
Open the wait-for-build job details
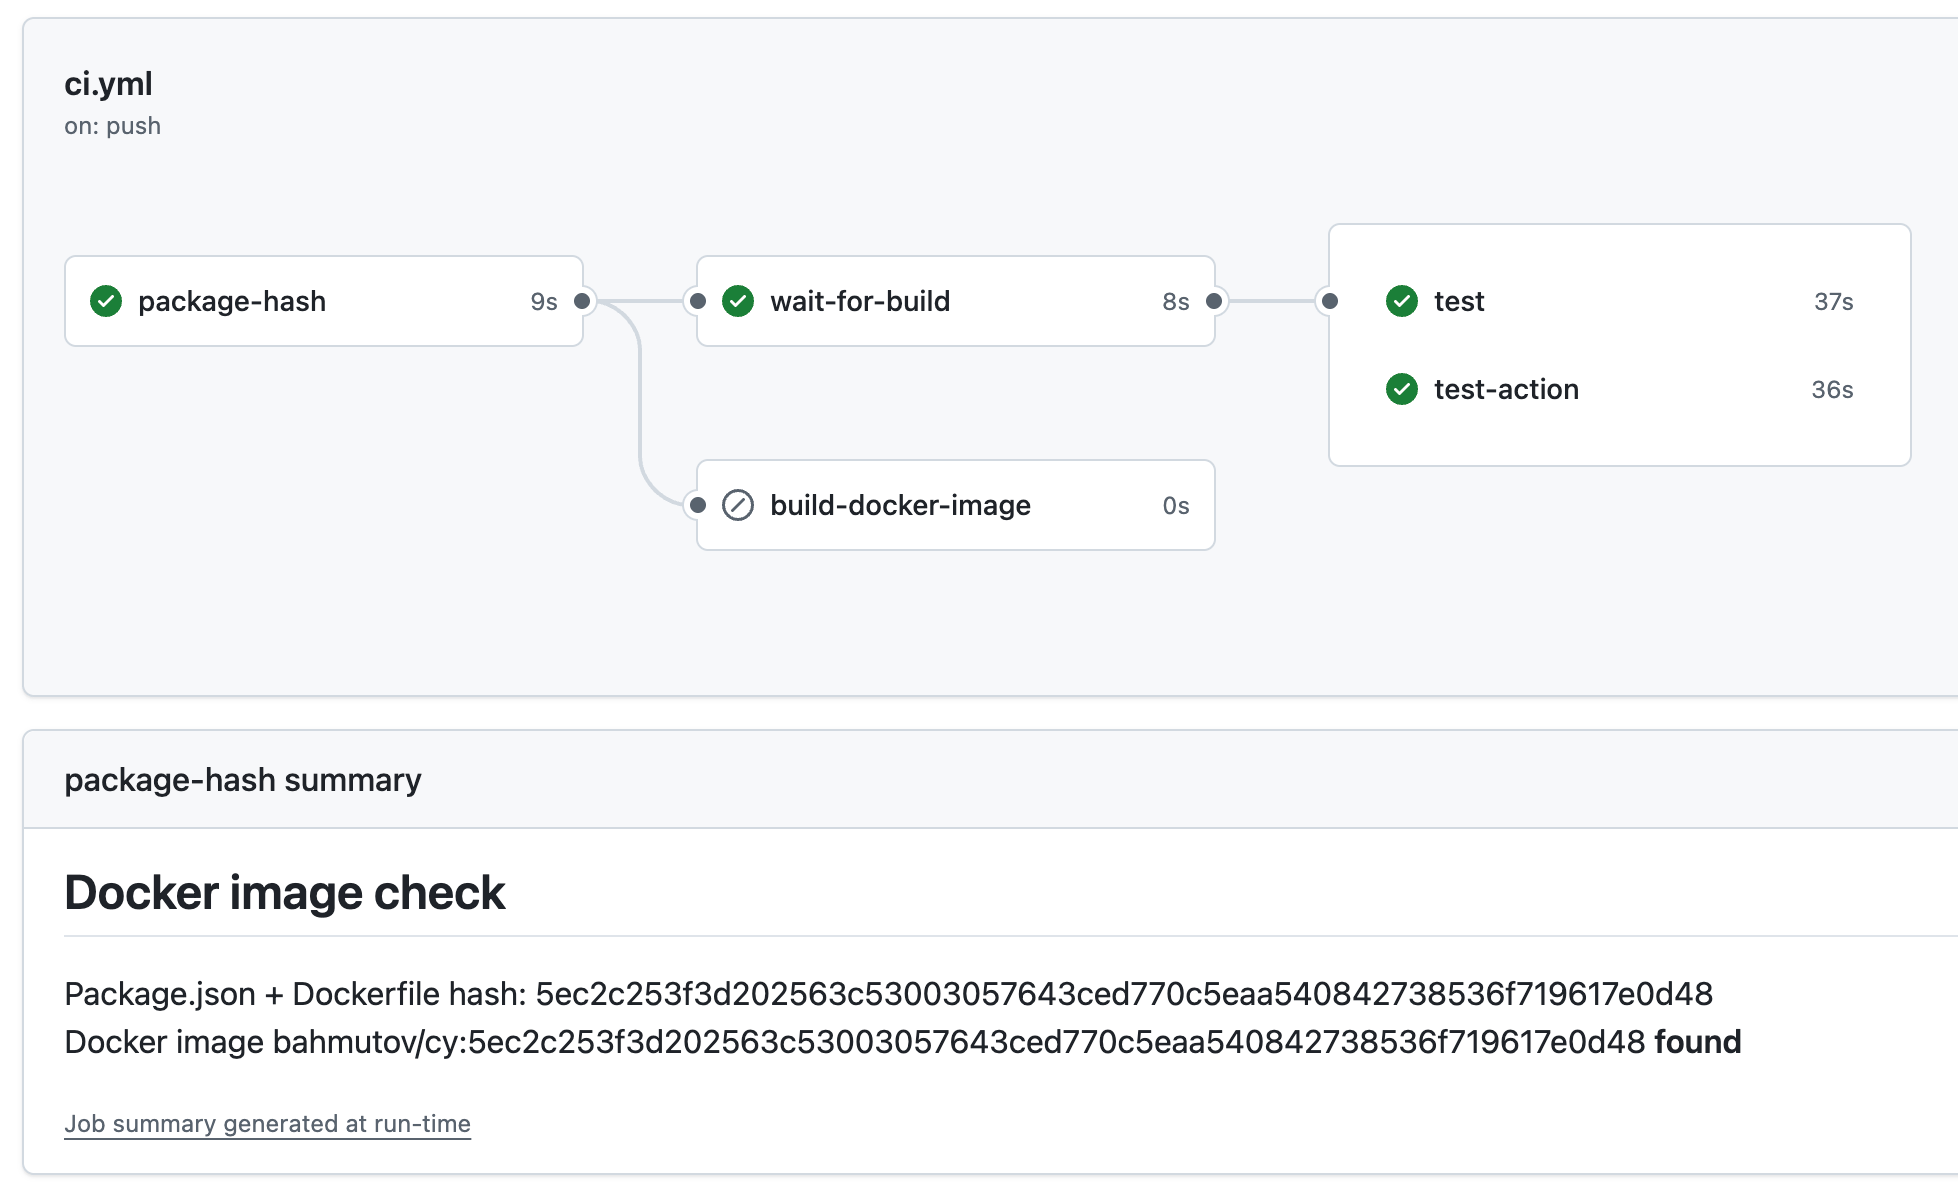coord(859,301)
